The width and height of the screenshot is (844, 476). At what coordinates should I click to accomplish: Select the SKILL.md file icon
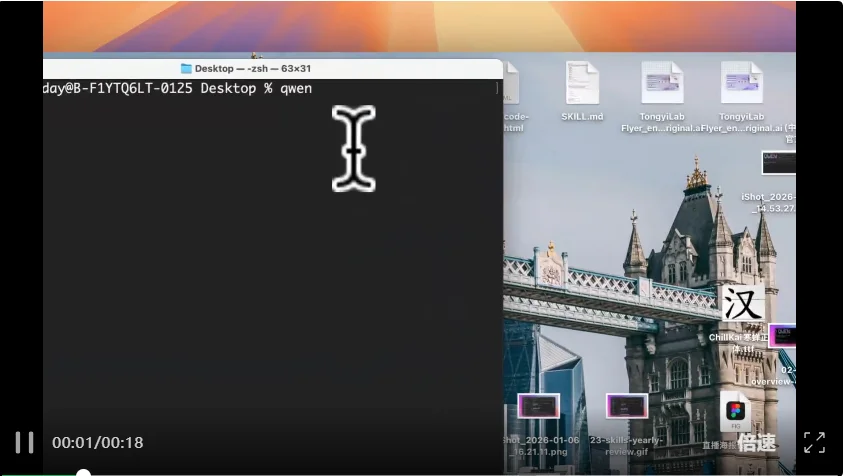[x=582, y=84]
